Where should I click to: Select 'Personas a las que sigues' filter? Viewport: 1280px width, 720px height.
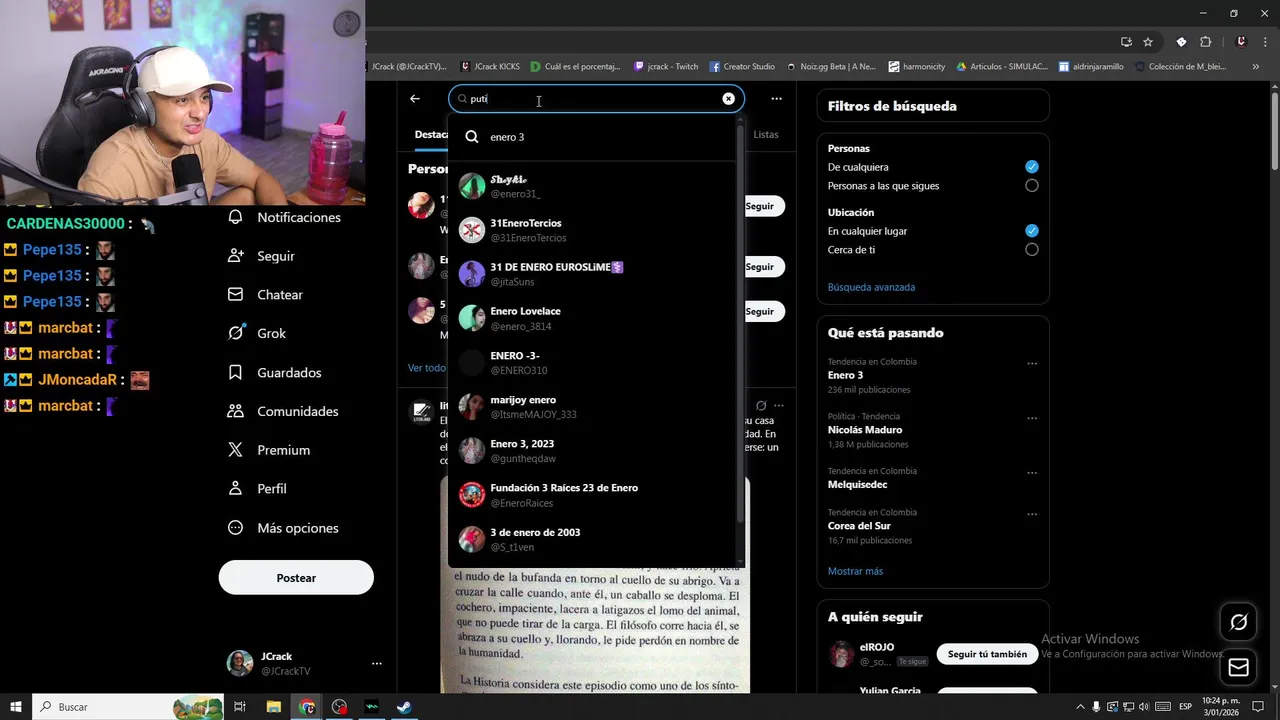(x=1032, y=186)
